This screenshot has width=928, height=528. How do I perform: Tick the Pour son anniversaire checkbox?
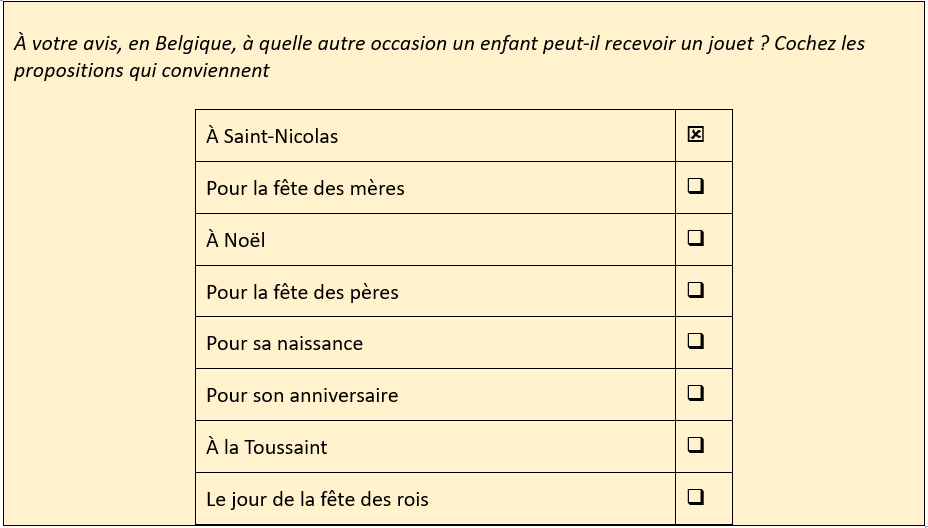tap(695, 393)
